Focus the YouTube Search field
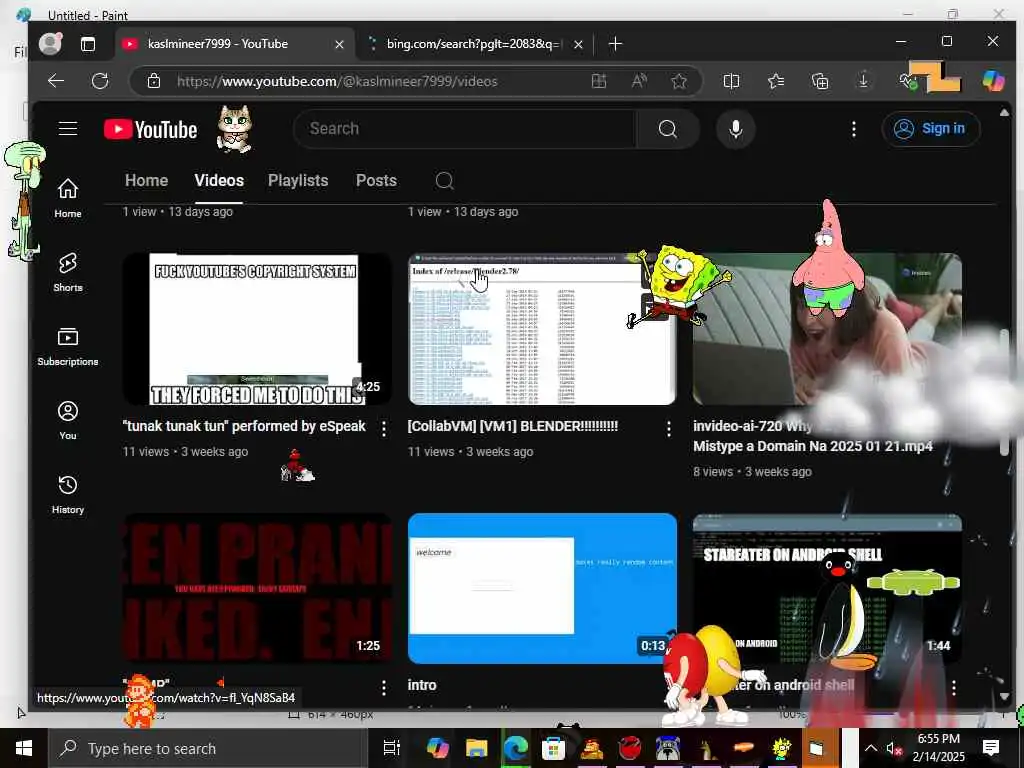This screenshot has height=768, width=1024. (x=465, y=129)
